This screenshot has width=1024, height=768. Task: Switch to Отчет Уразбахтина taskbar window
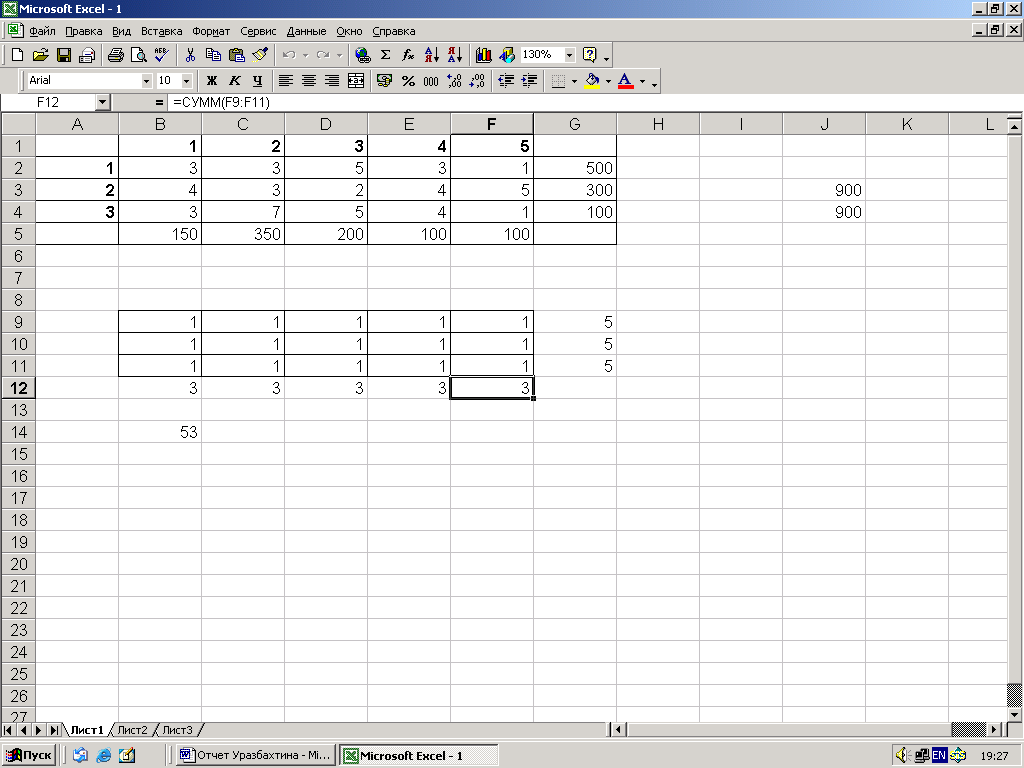[x=255, y=756]
